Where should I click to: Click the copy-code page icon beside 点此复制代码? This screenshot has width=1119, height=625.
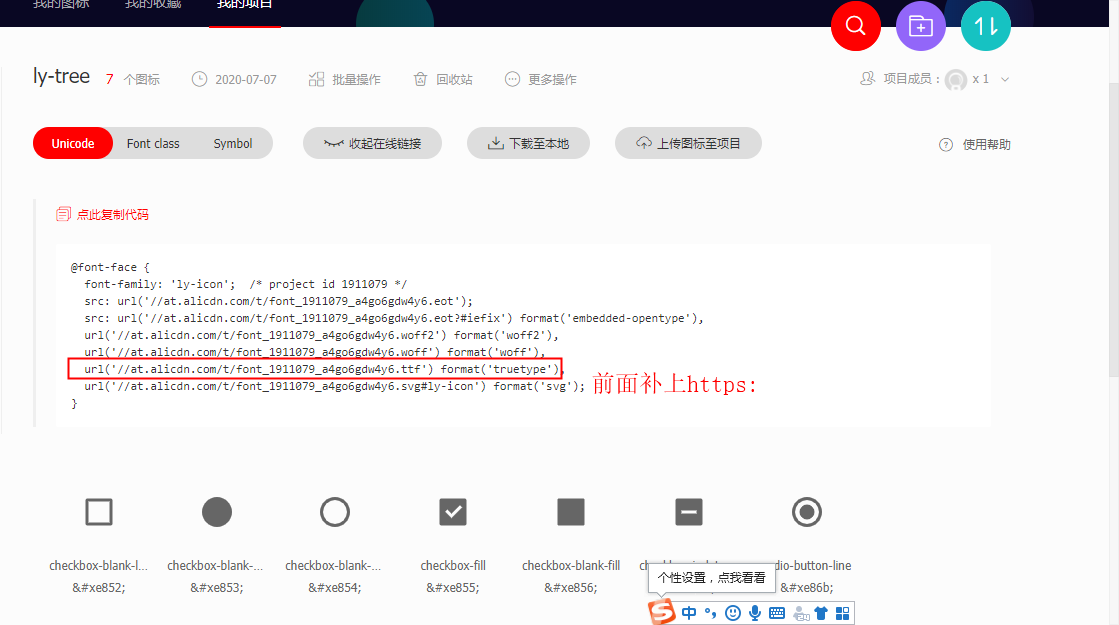pyautogui.click(x=65, y=213)
